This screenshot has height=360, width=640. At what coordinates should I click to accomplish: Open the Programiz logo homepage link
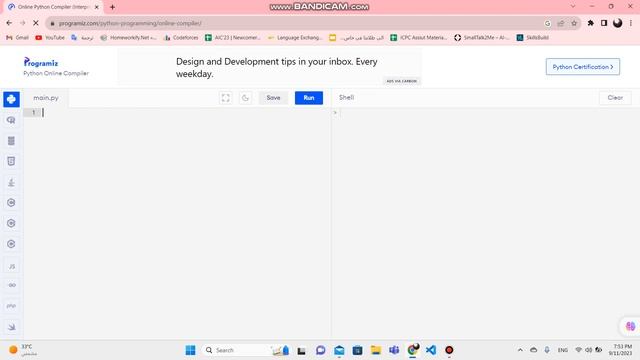(41, 62)
